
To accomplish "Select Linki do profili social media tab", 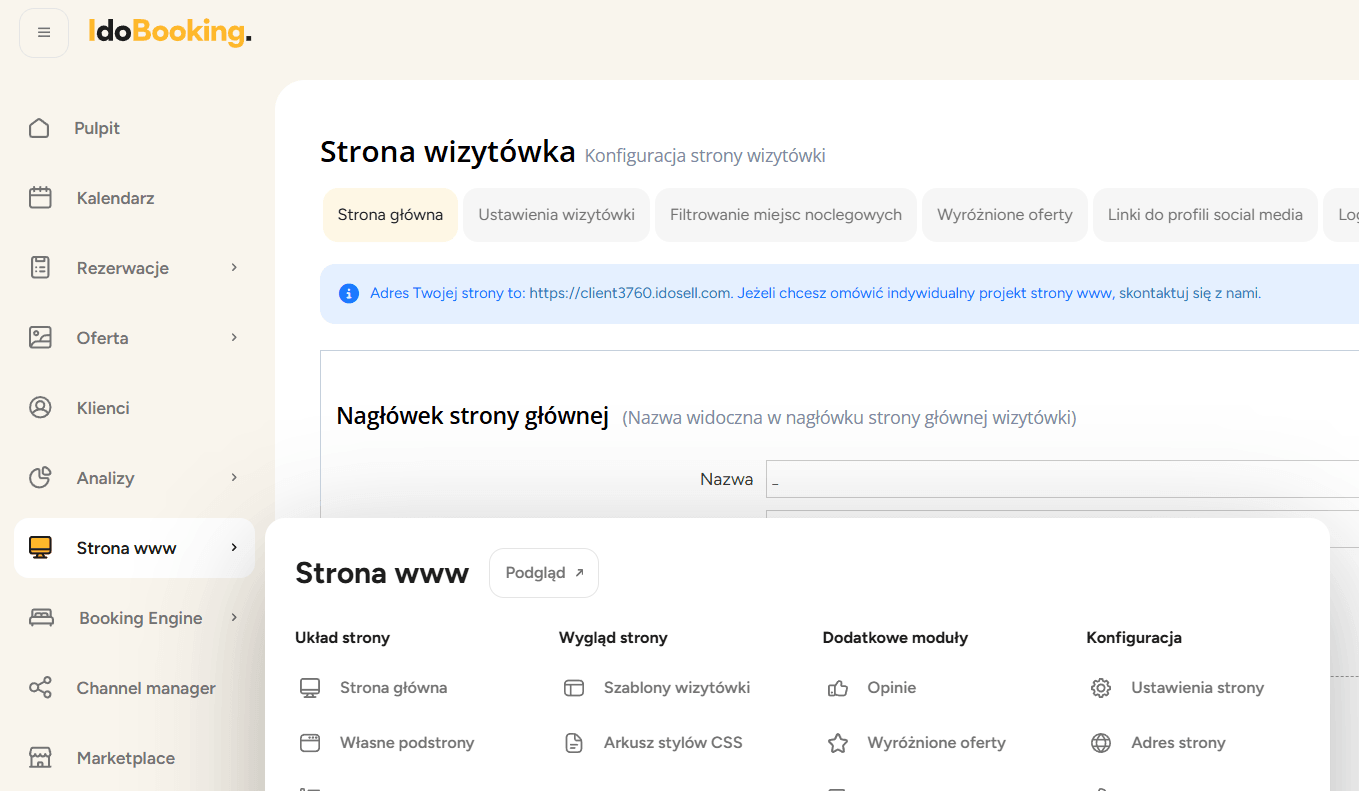I will pyautogui.click(x=1205, y=215).
